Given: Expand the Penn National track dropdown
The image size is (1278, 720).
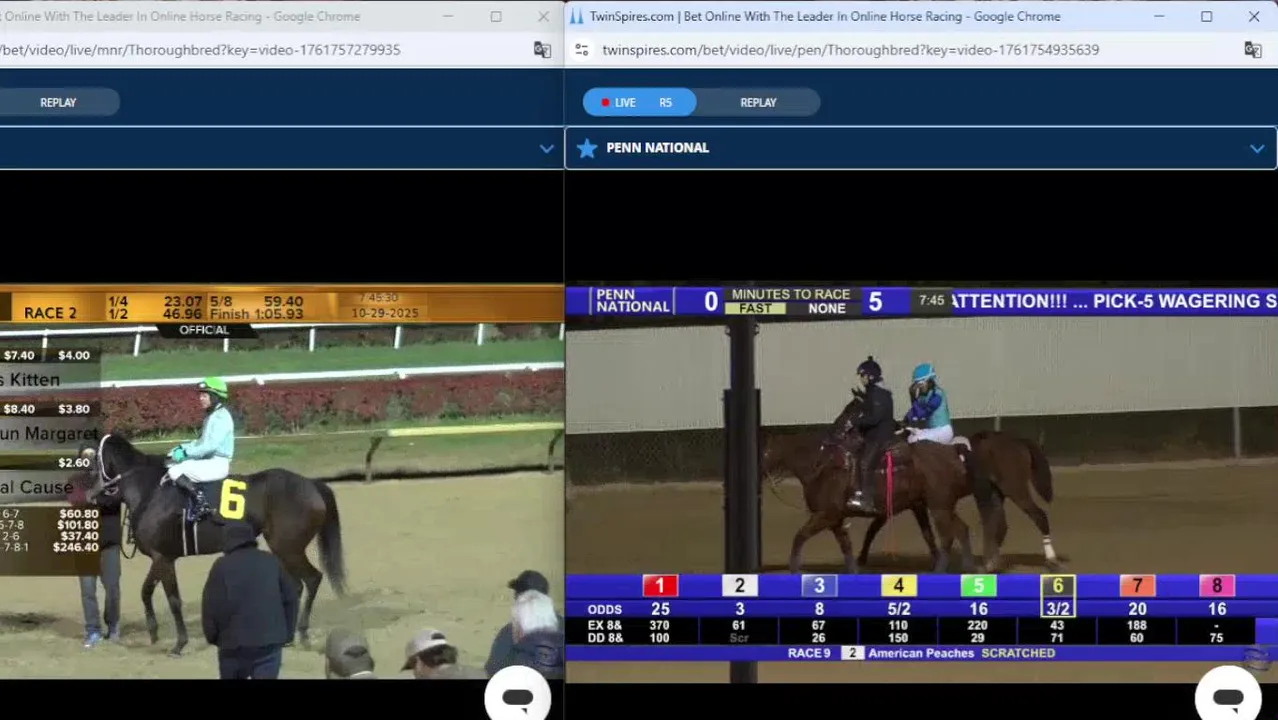Looking at the screenshot, I should tap(1257, 148).
